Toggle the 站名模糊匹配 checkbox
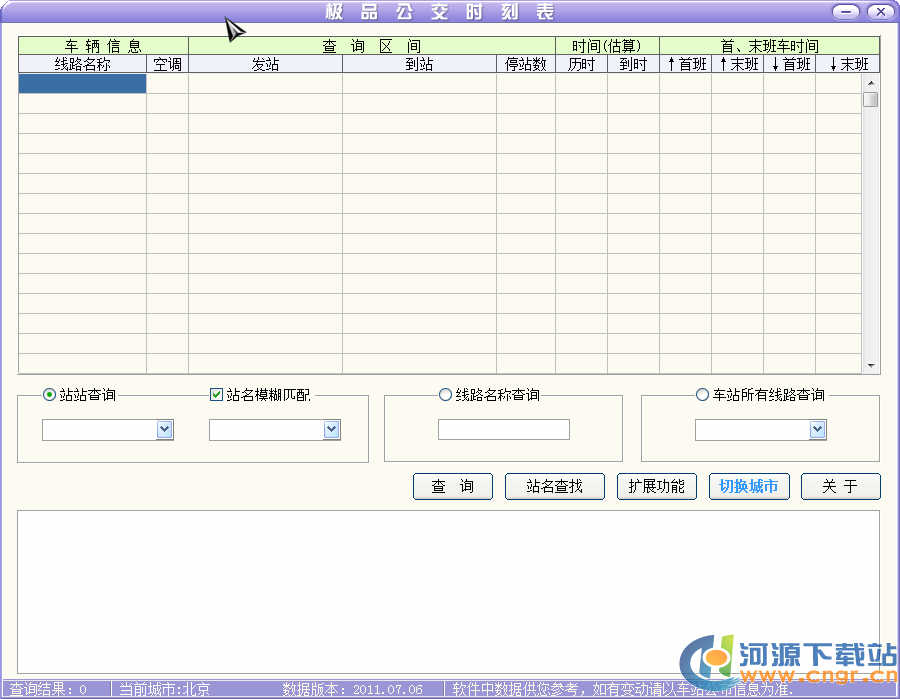 (216, 395)
